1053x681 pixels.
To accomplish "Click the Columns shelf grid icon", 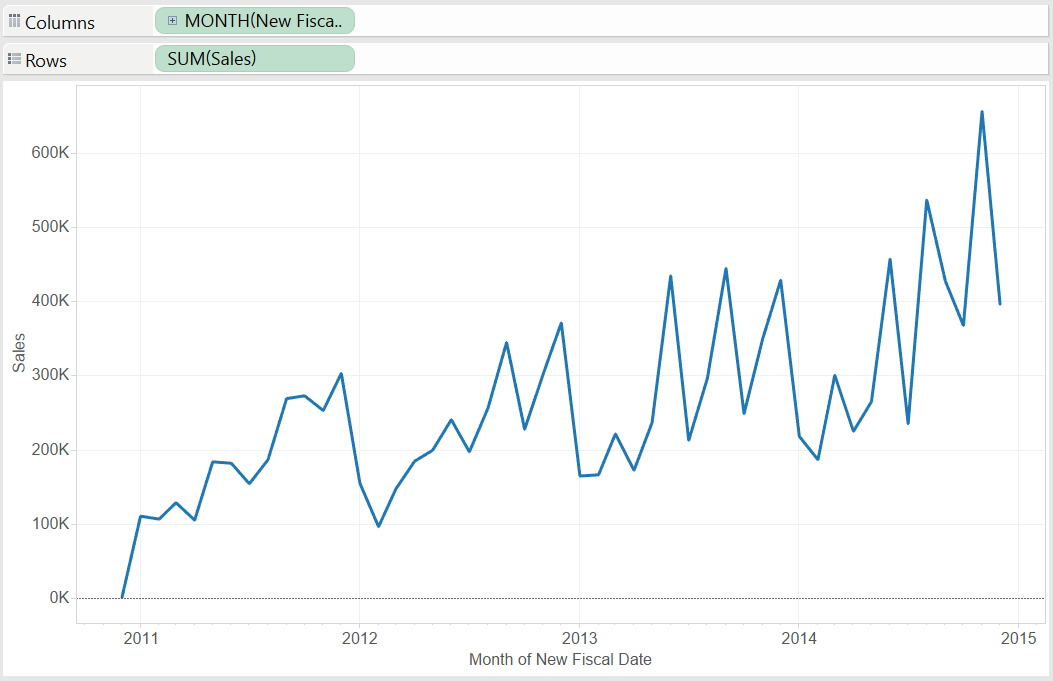I will (16, 20).
